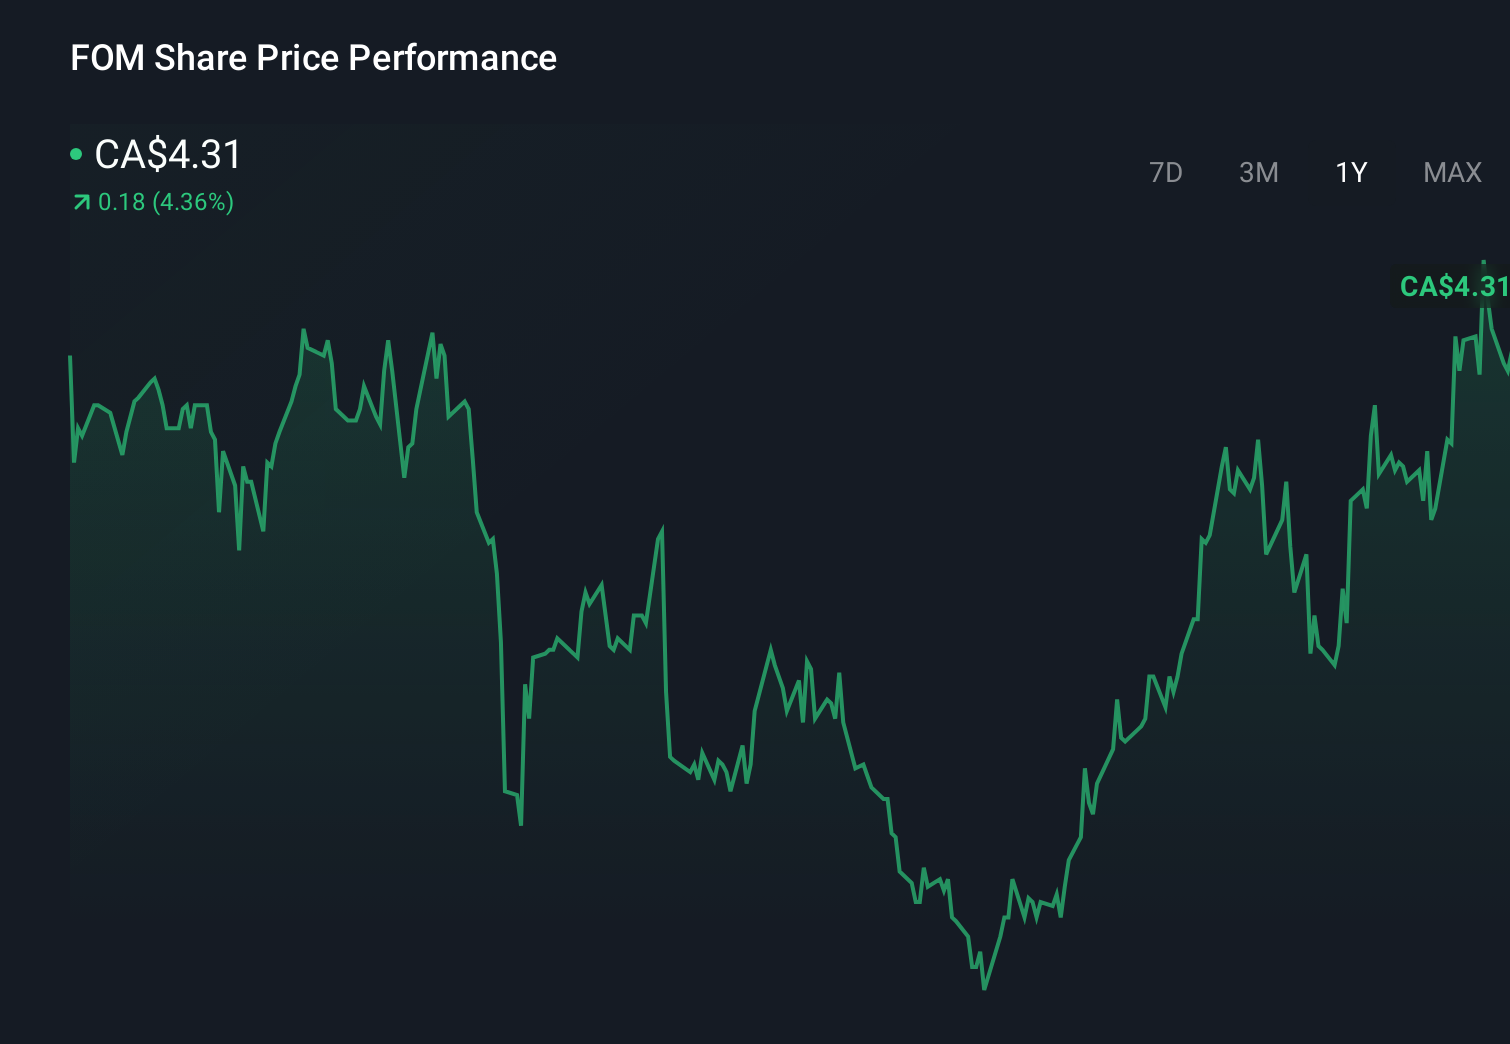Toggle the price series via its legend dot
The width and height of the screenshot is (1510, 1044).
coord(76,153)
